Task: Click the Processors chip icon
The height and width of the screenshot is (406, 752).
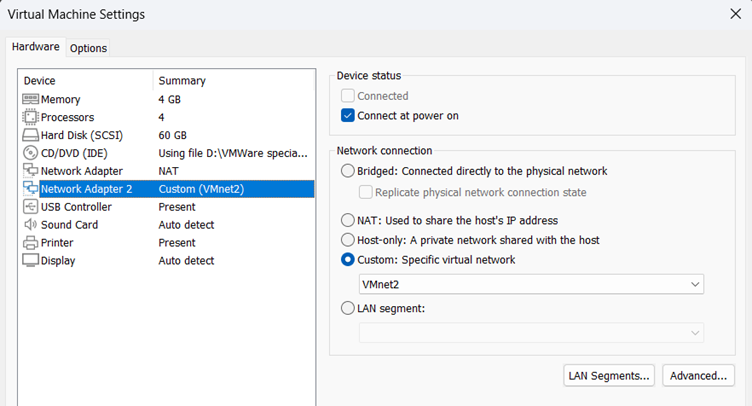Action: pos(30,117)
